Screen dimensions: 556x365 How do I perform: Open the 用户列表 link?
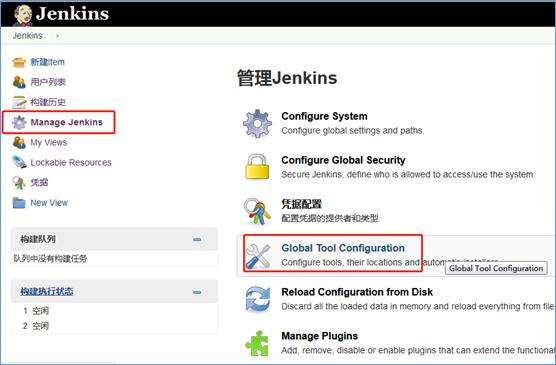coord(48,82)
